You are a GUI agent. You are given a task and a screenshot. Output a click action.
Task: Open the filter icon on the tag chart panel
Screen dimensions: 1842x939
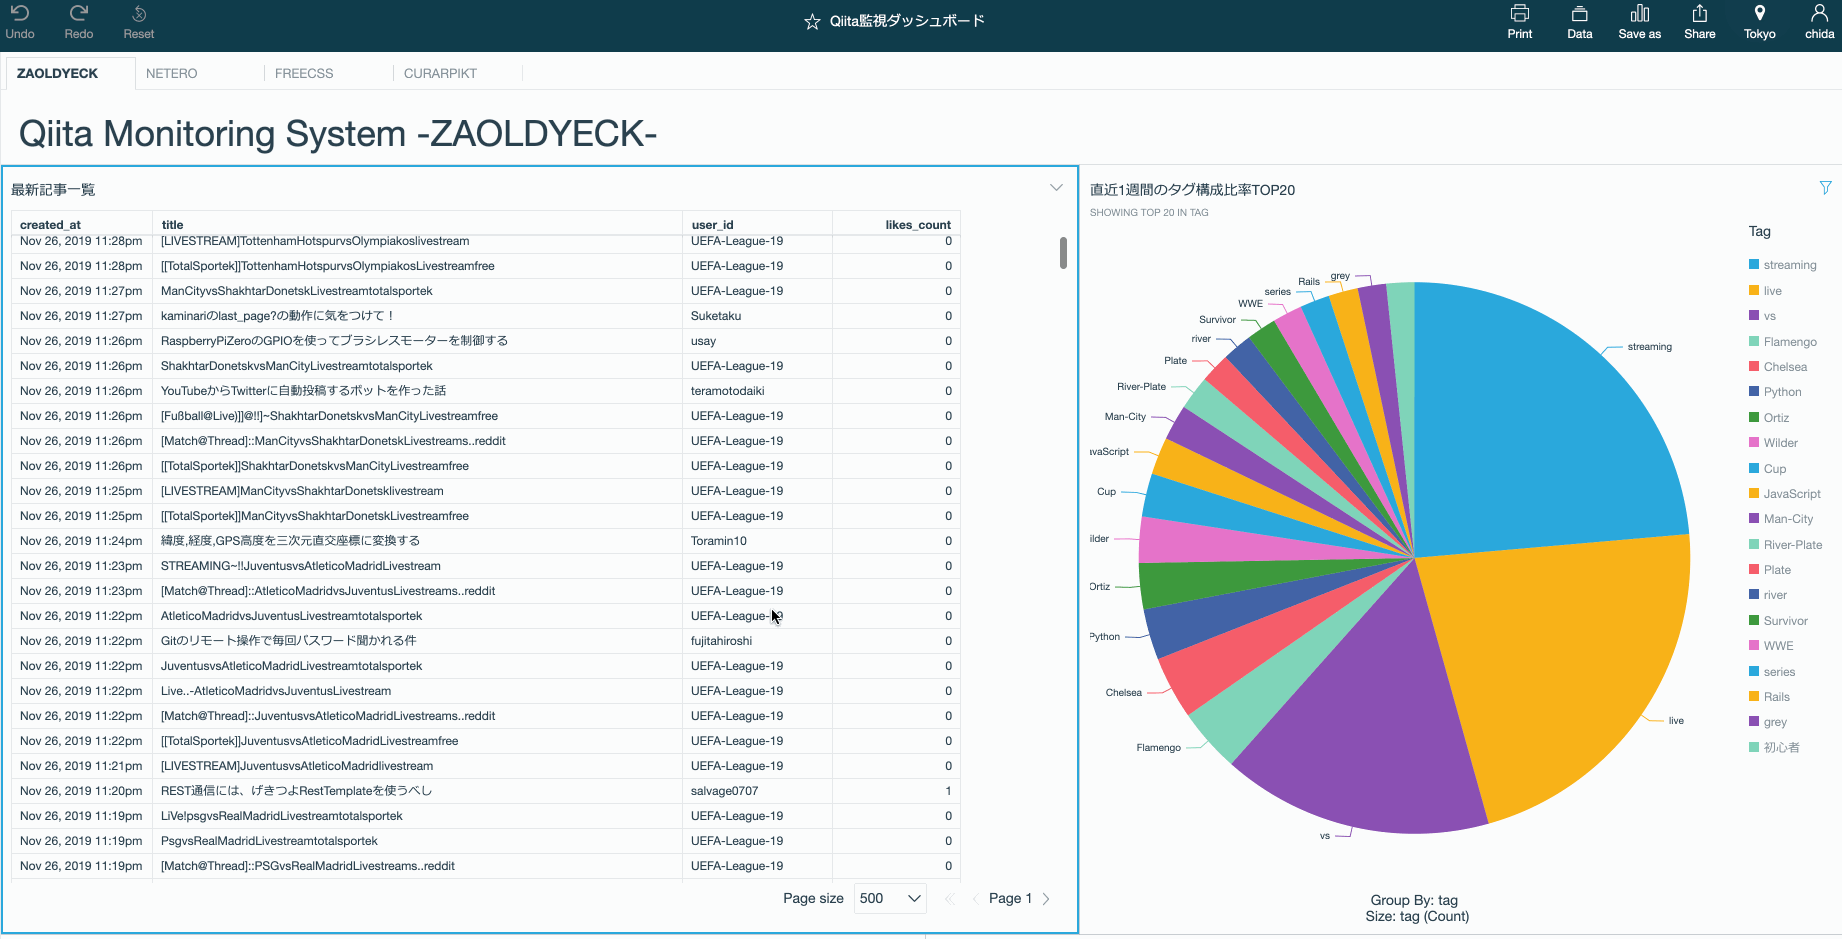point(1825,187)
